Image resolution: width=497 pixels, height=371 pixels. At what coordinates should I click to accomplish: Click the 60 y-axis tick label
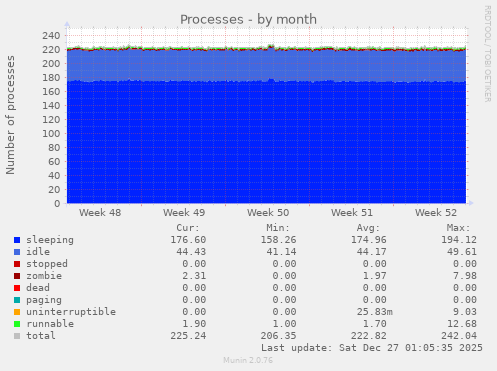pos(54,161)
